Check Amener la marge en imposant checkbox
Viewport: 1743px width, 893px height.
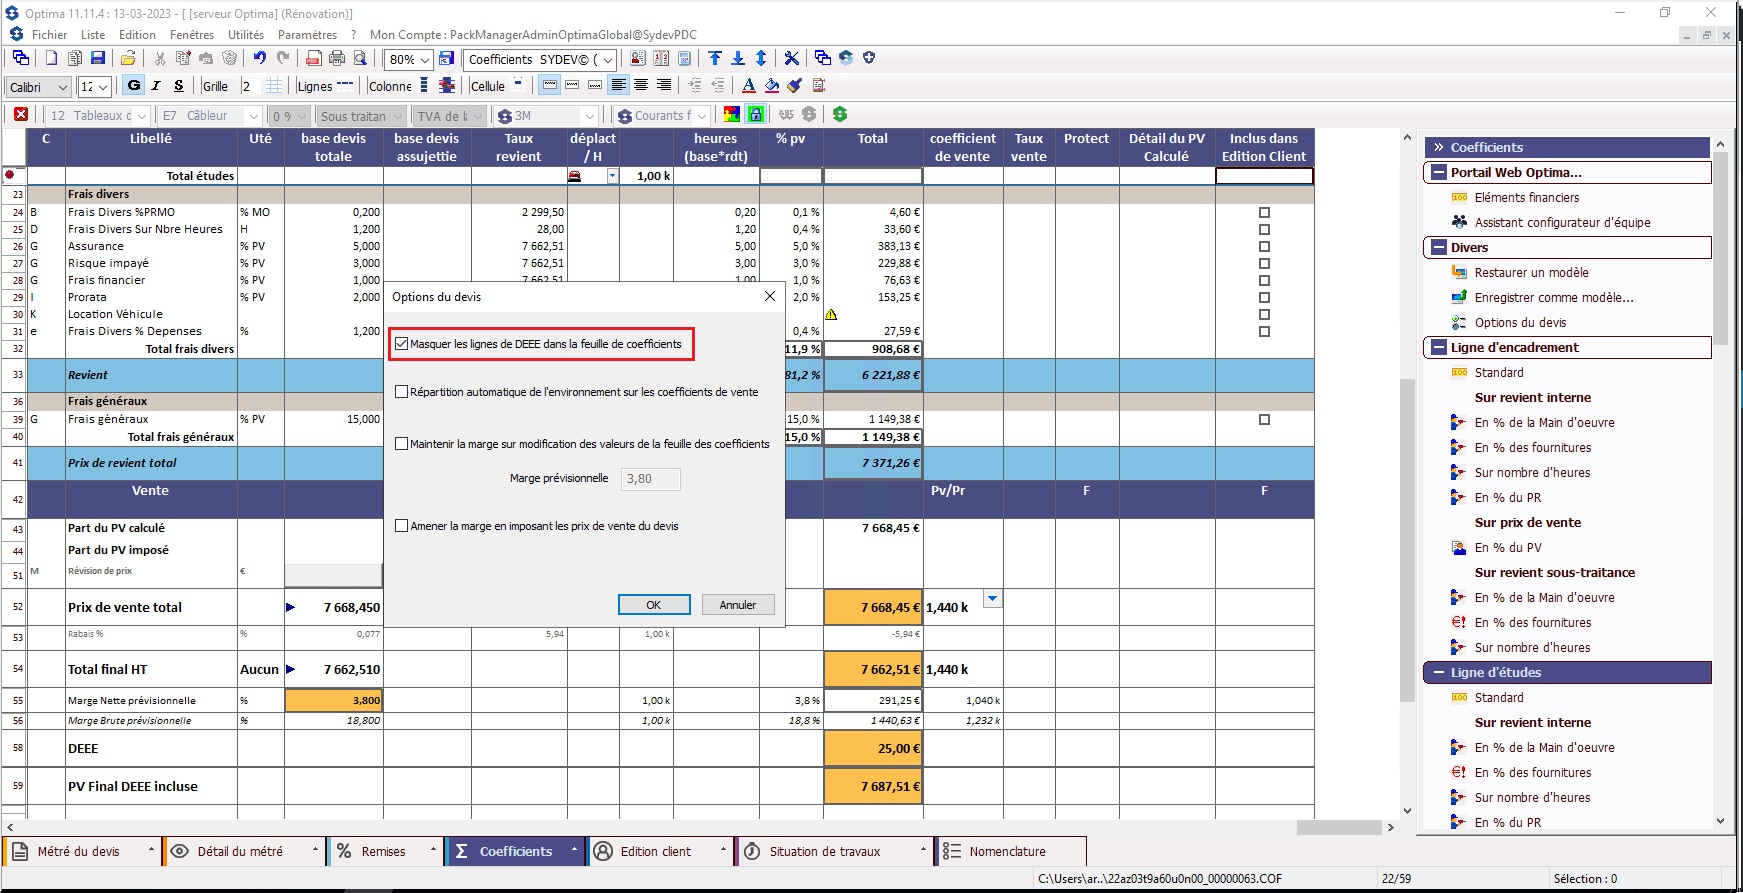[402, 526]
